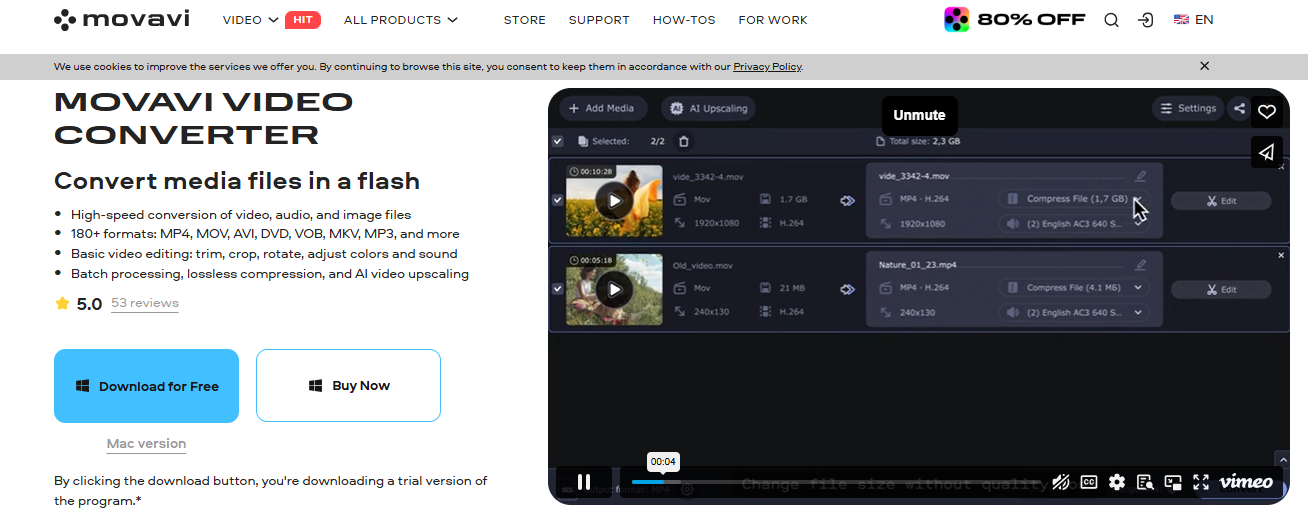Click AI Upscaling in video preview

pos(709,109)
